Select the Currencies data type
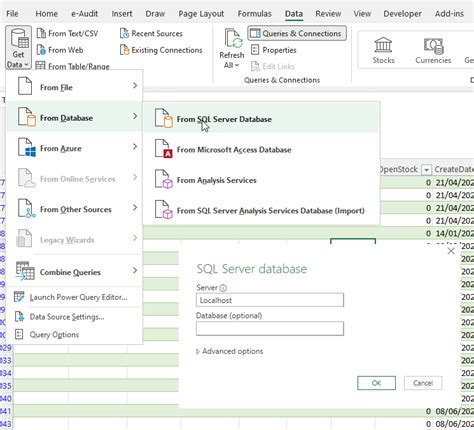The width and height of the screenshot is (474, 430). point(433,50)
